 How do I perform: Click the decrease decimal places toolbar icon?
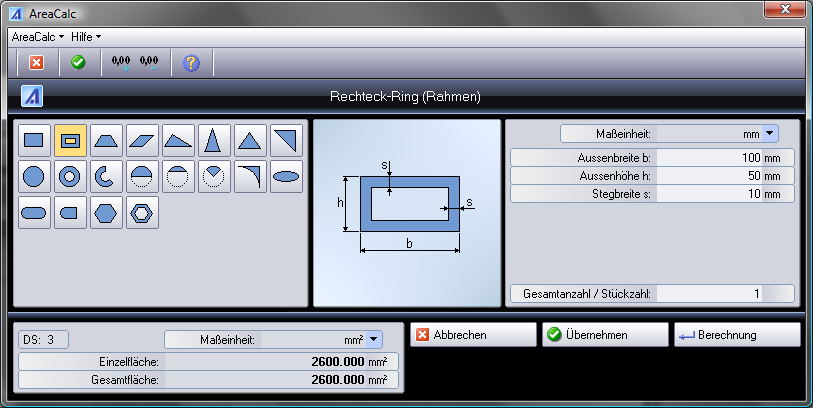click(150, 62)
